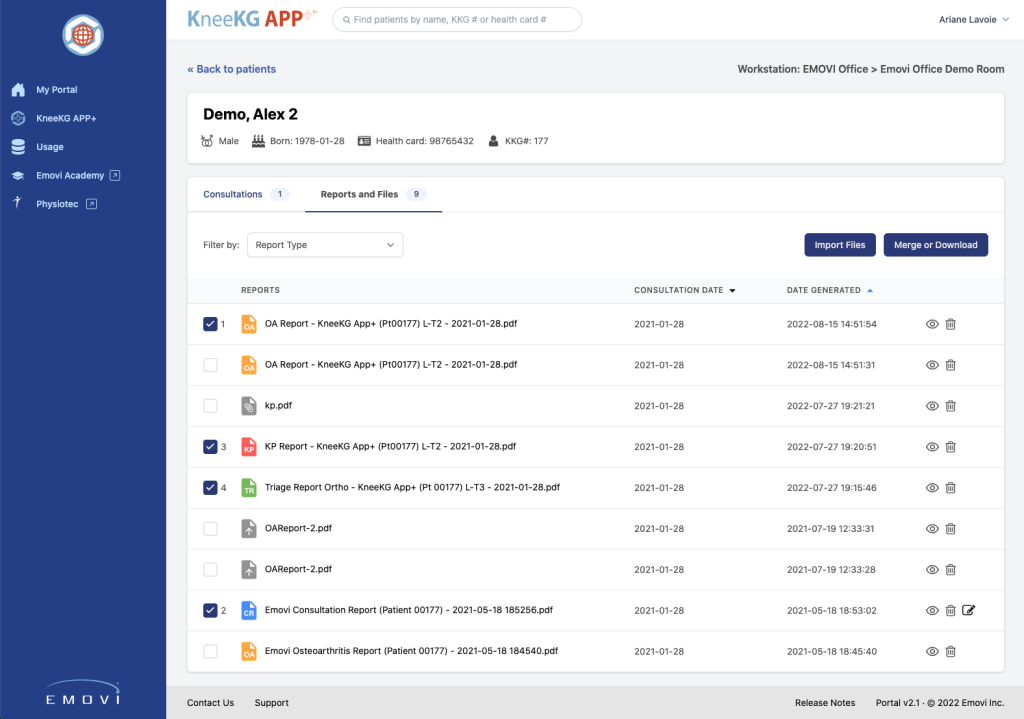Uncheck the OA Report generated at 14:51:54
1024x719 pixels.
[210, 324]
